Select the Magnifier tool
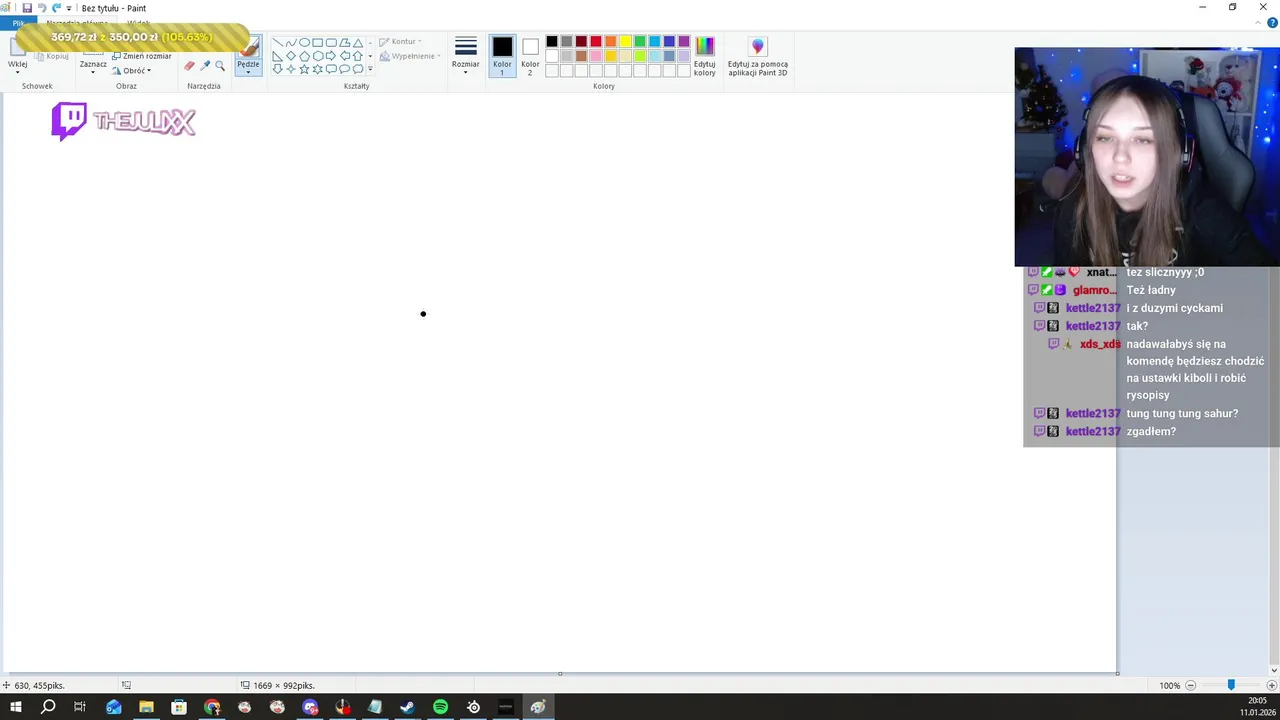 pos(220,65)
